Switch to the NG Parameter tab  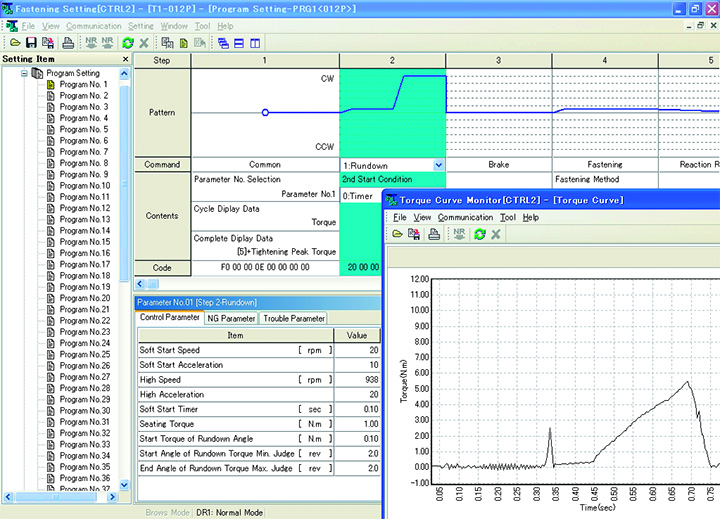click(231, 319)
